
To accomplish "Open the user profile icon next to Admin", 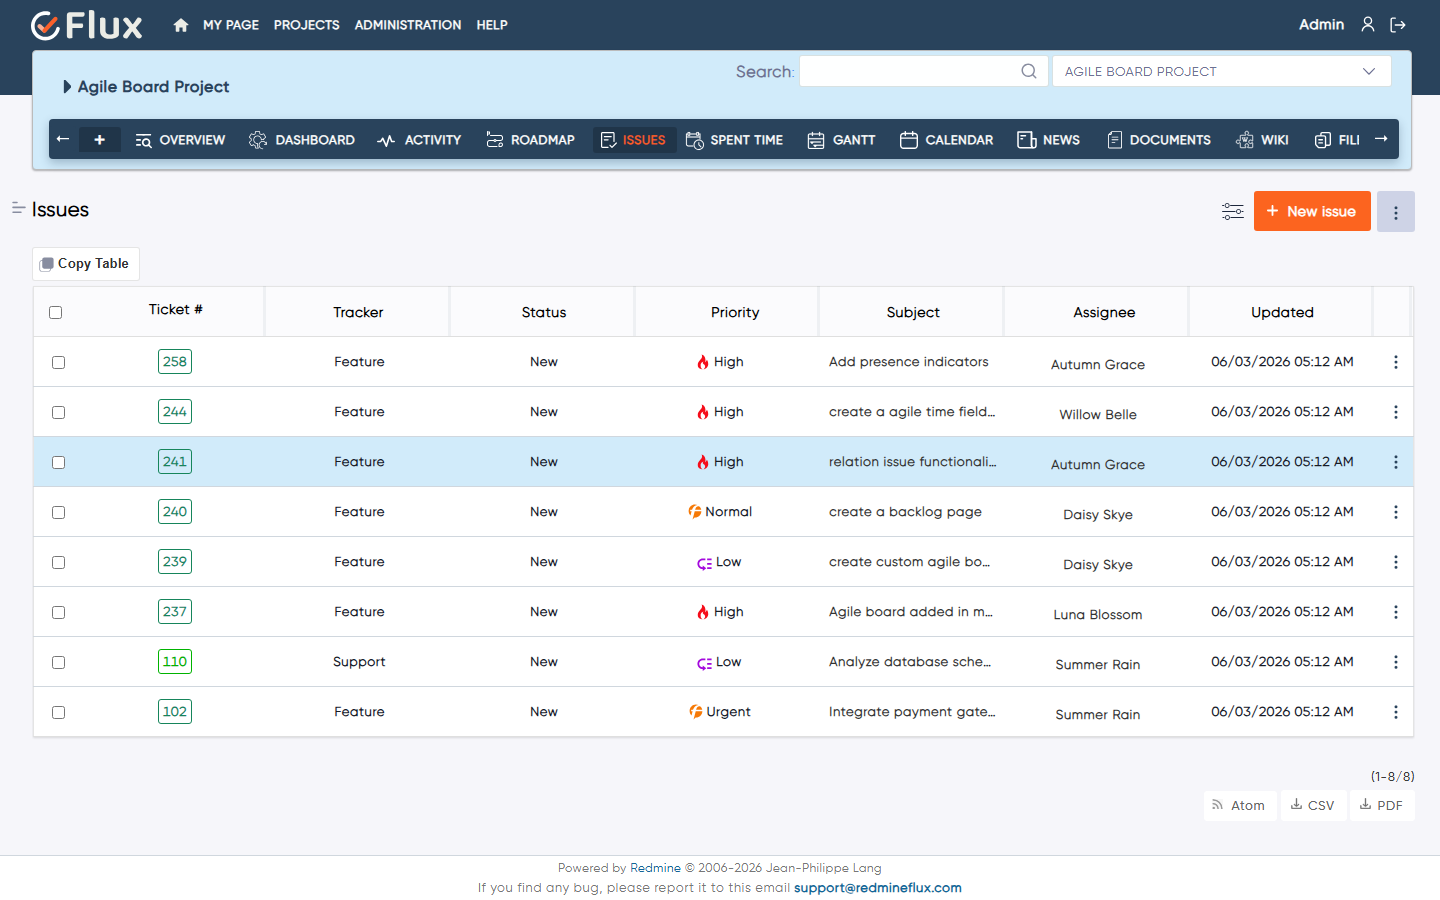I will pos(1367,24).
